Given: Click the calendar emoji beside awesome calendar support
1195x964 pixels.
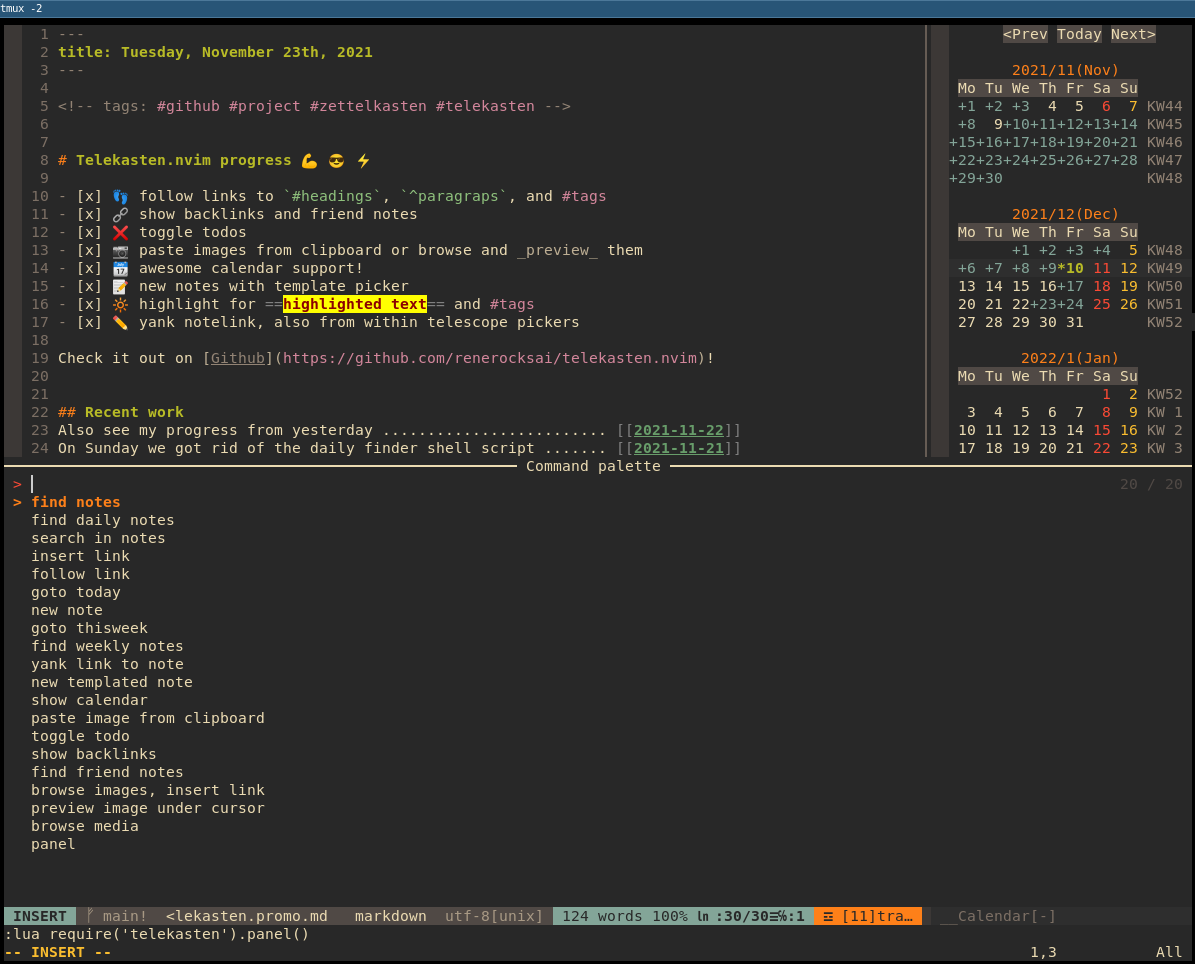Looking at the screenshot, I should click(x=121, y=268).
